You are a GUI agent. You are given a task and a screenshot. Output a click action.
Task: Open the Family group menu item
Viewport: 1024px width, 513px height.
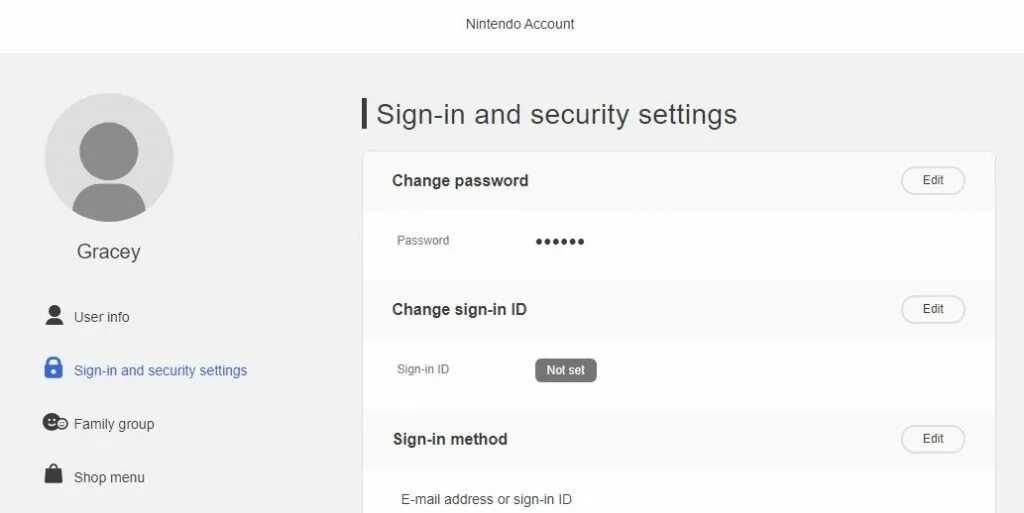[x=114, y=424]
